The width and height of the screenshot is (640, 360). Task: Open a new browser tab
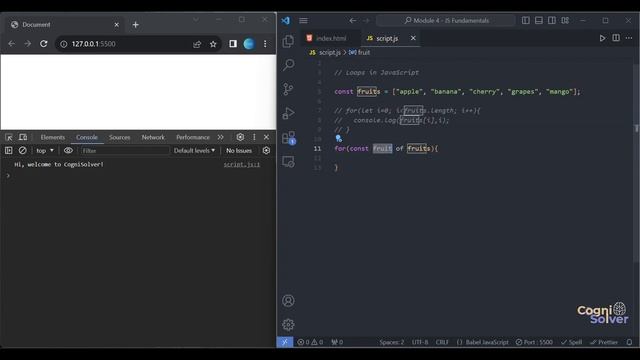[136, 25]
